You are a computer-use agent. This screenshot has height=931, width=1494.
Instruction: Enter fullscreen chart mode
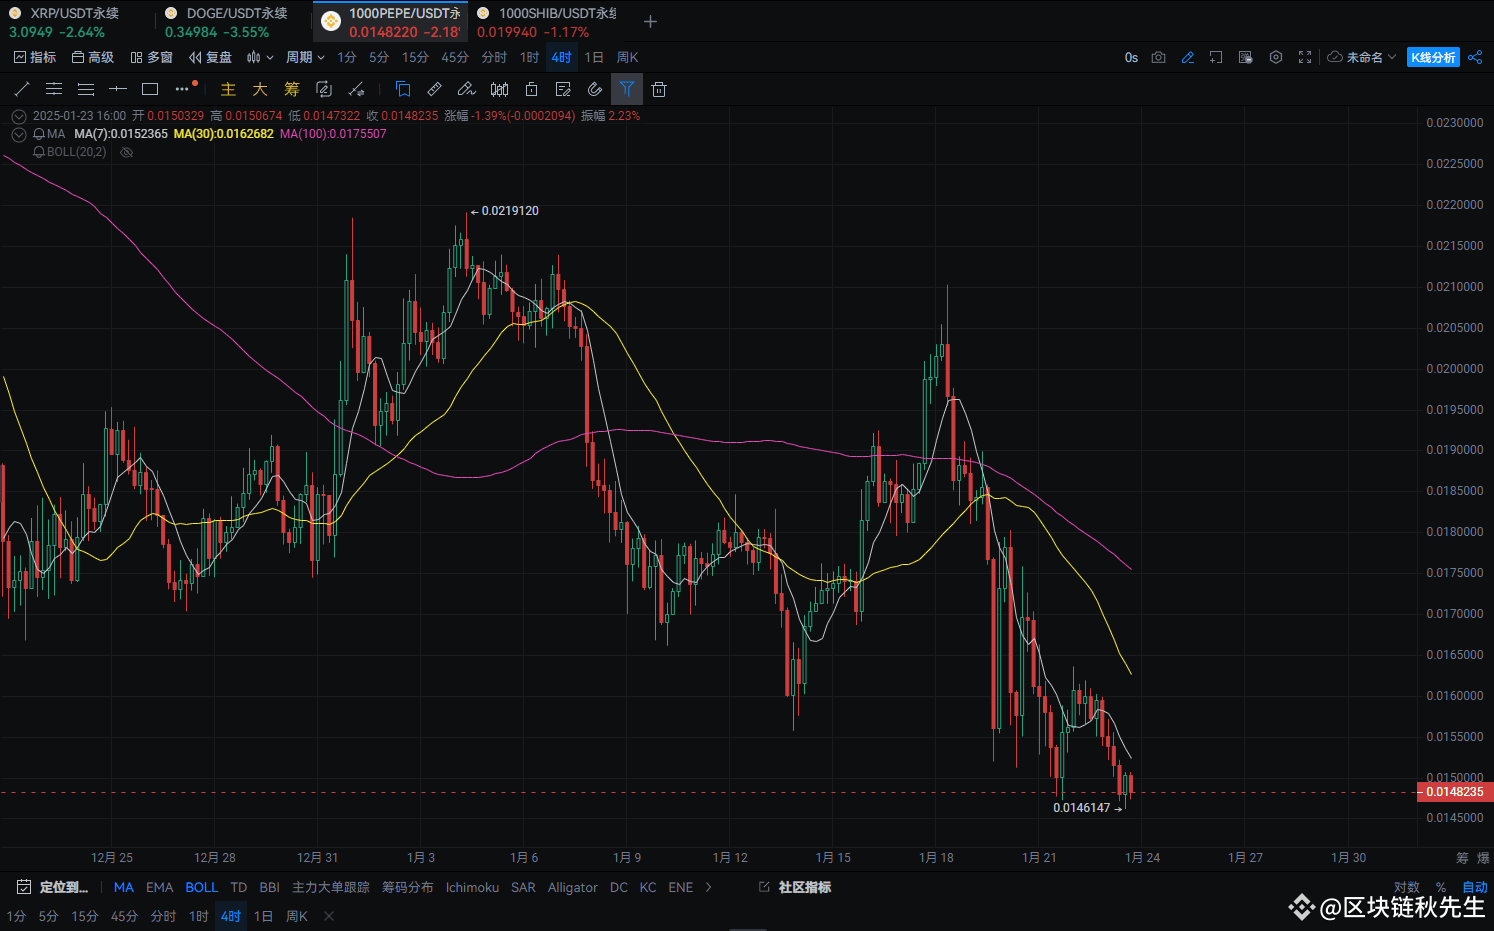(x=1305, y=57)
